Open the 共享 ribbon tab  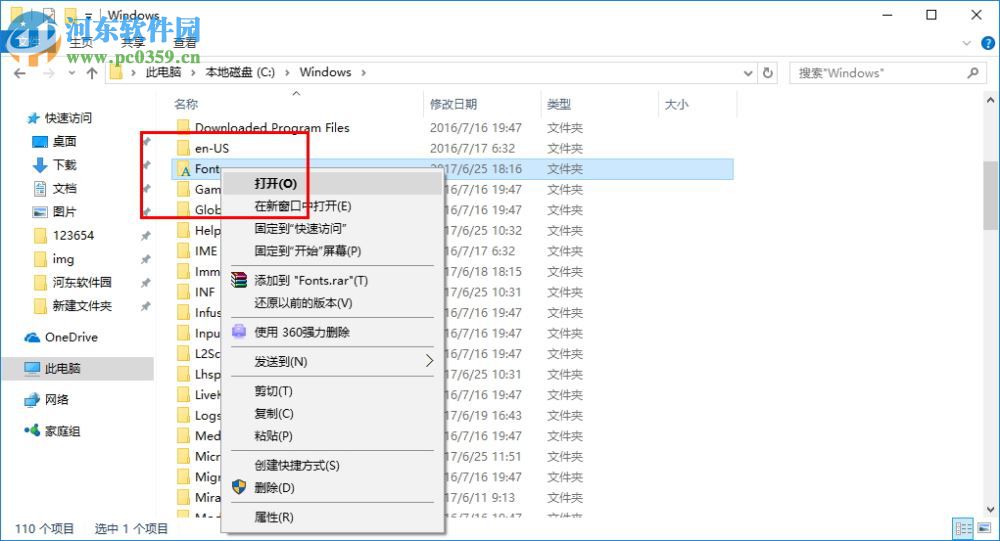pos(133,43)
